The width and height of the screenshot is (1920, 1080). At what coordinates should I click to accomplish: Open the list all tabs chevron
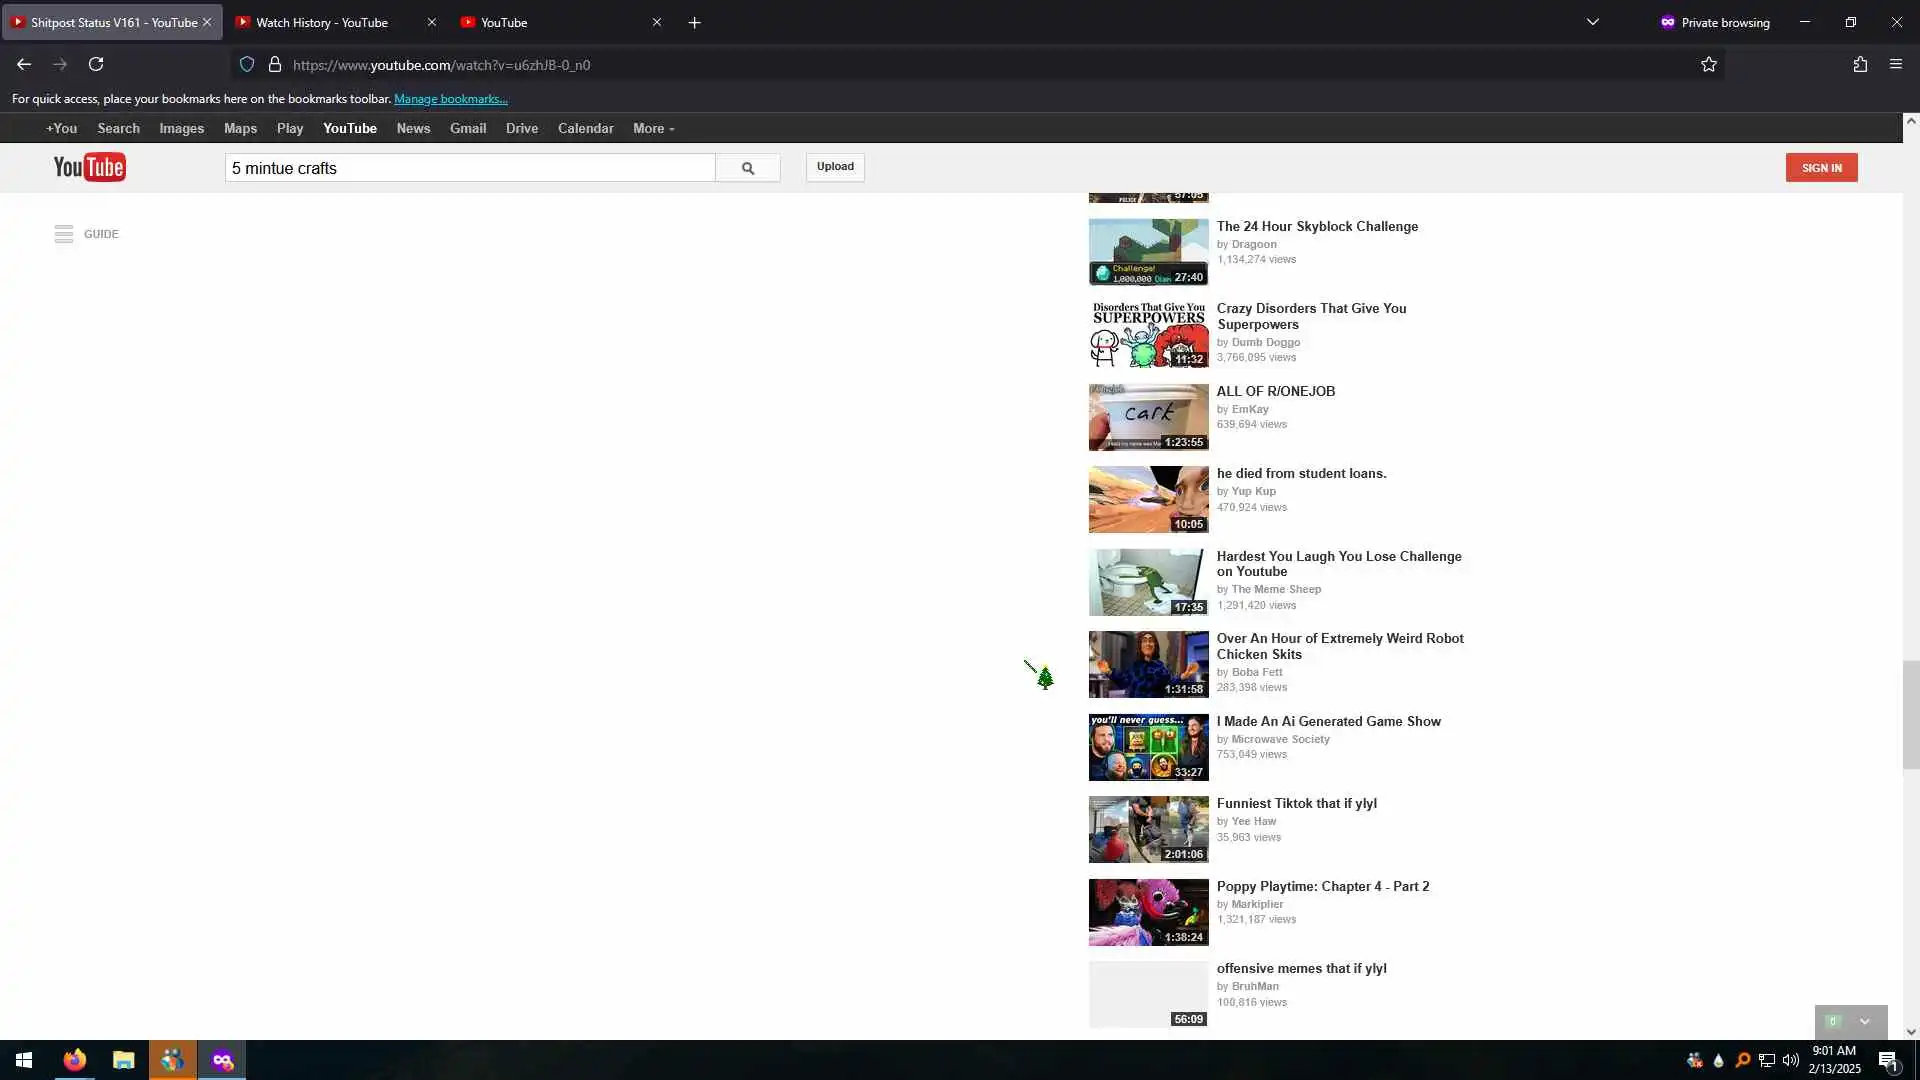(1592, 22)
